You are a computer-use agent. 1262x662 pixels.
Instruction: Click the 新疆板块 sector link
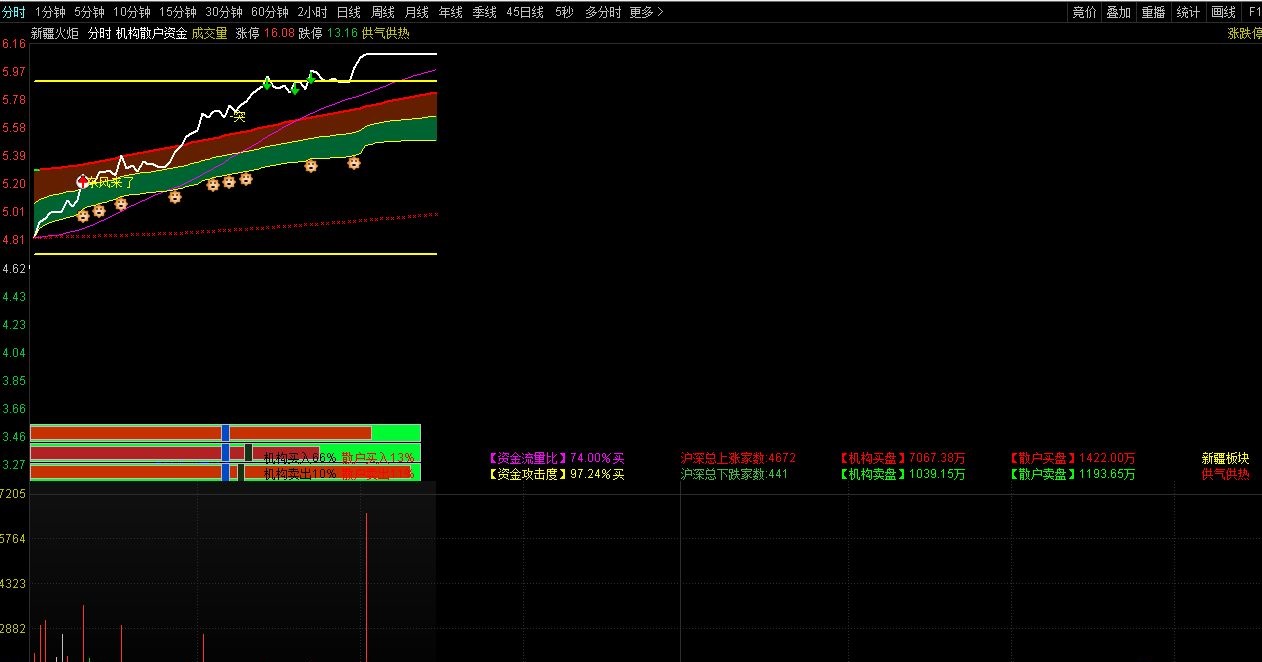click(1225, 458)
